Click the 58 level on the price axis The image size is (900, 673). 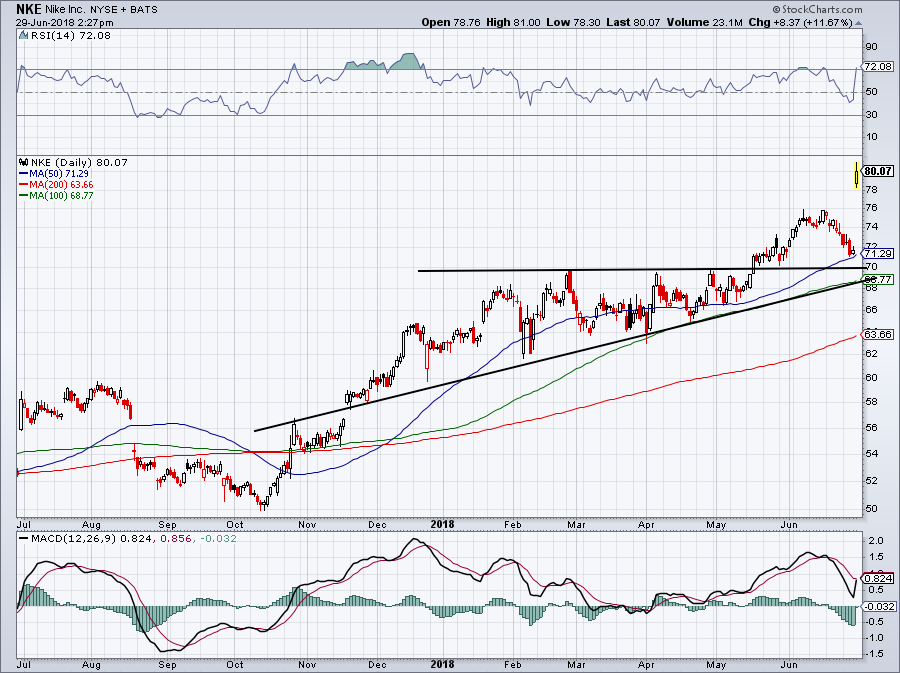pos(871,402)
